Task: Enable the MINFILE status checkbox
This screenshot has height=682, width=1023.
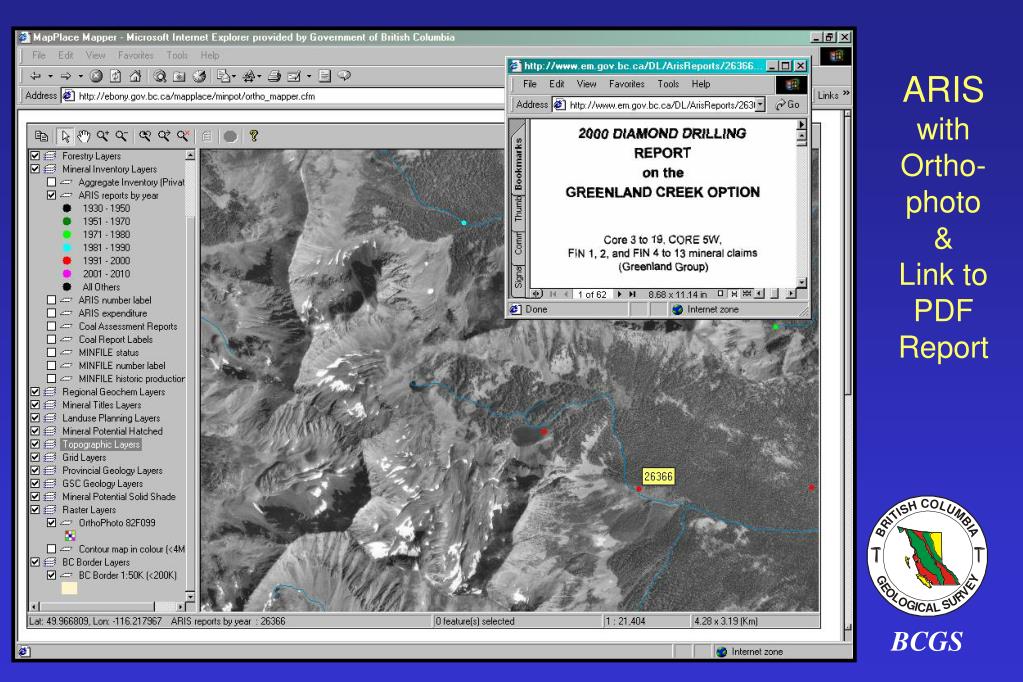Action: point(52,352)
